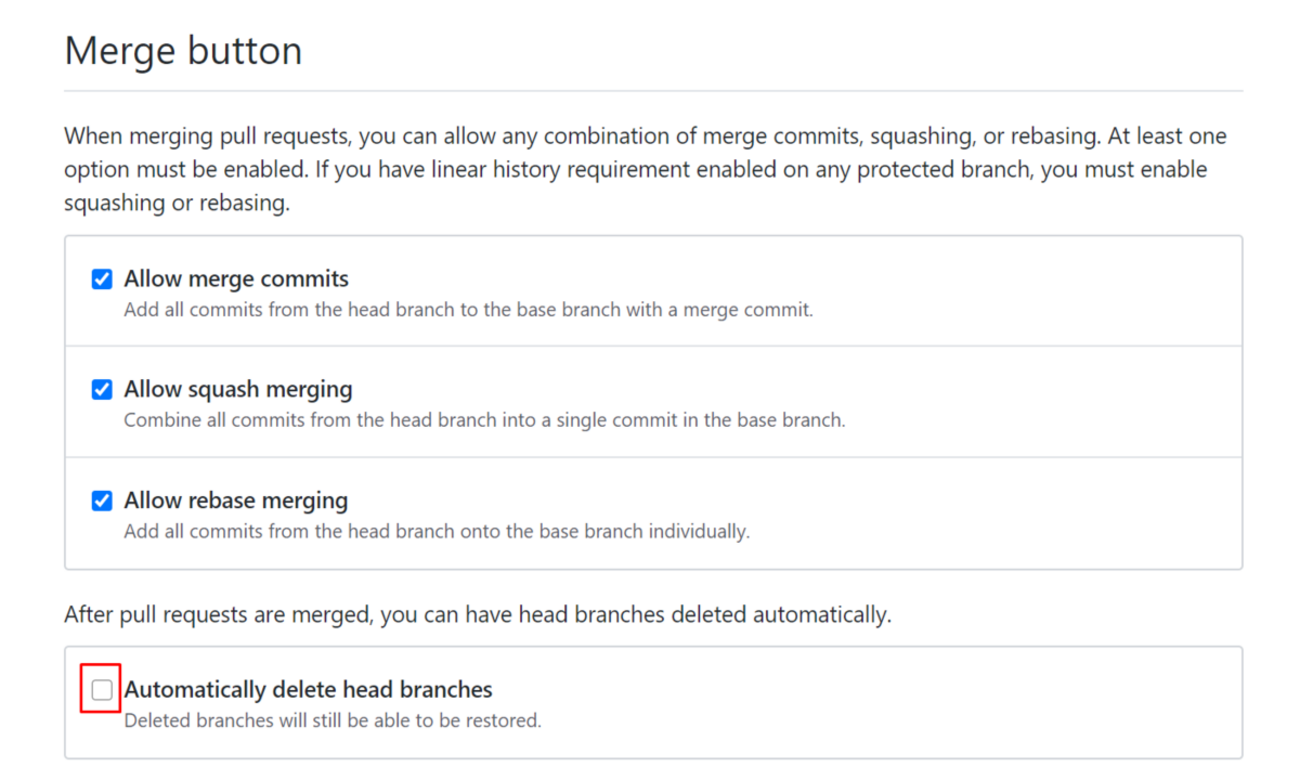Click the short line "squashing or rebasing."
The width and height of the screenshot is (1300, 780).
[176, 202]
